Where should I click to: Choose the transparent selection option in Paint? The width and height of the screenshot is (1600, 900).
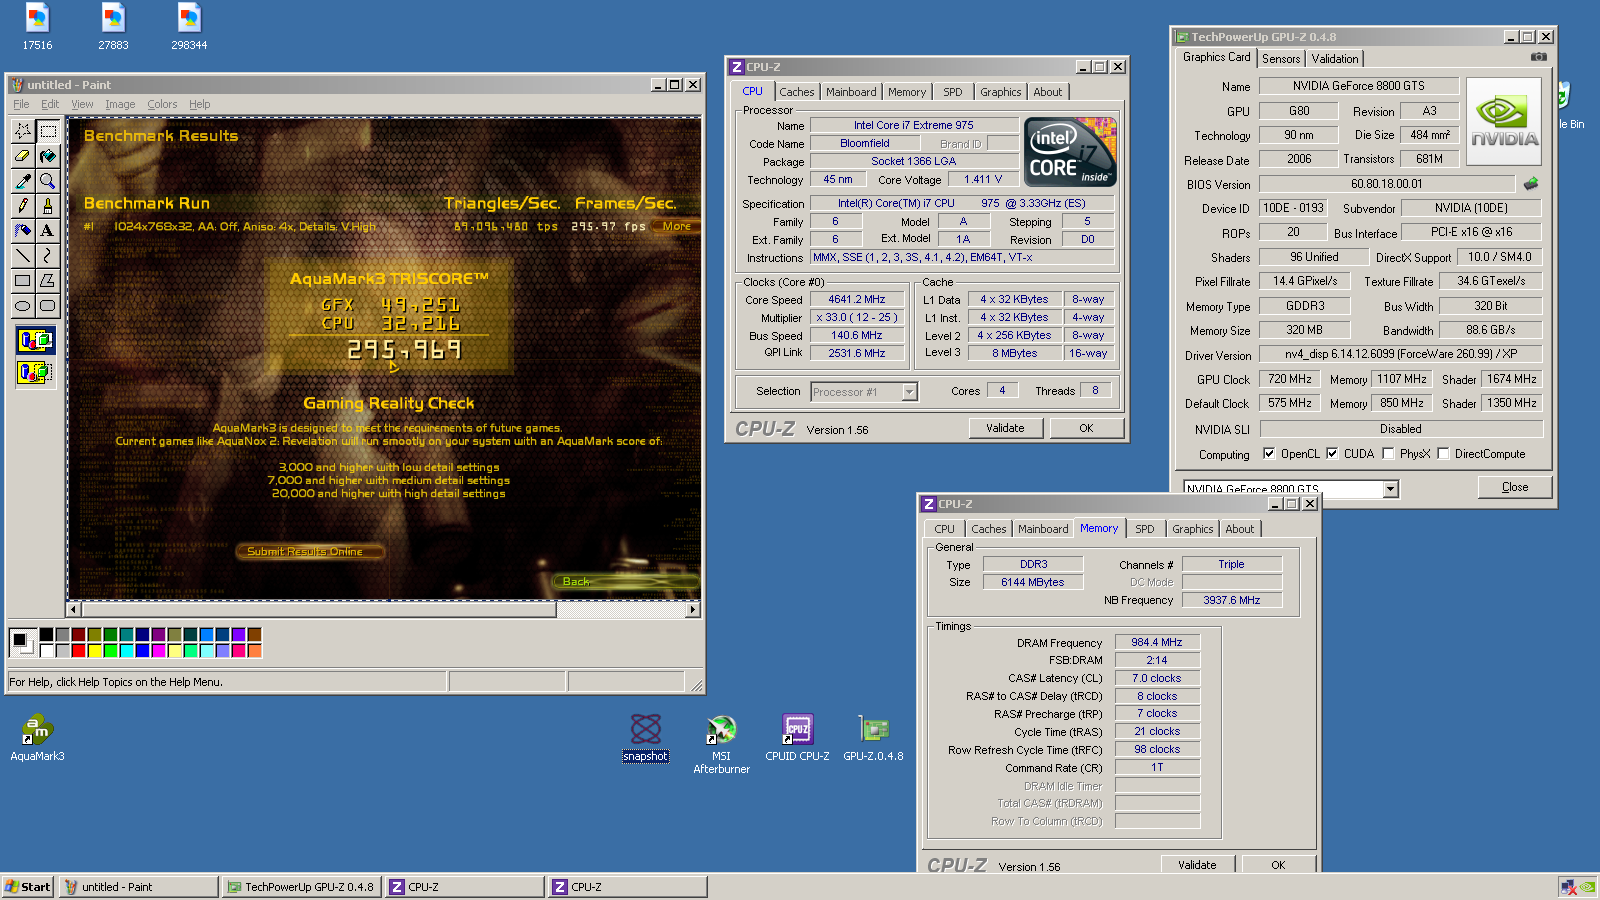pos(35,372)
